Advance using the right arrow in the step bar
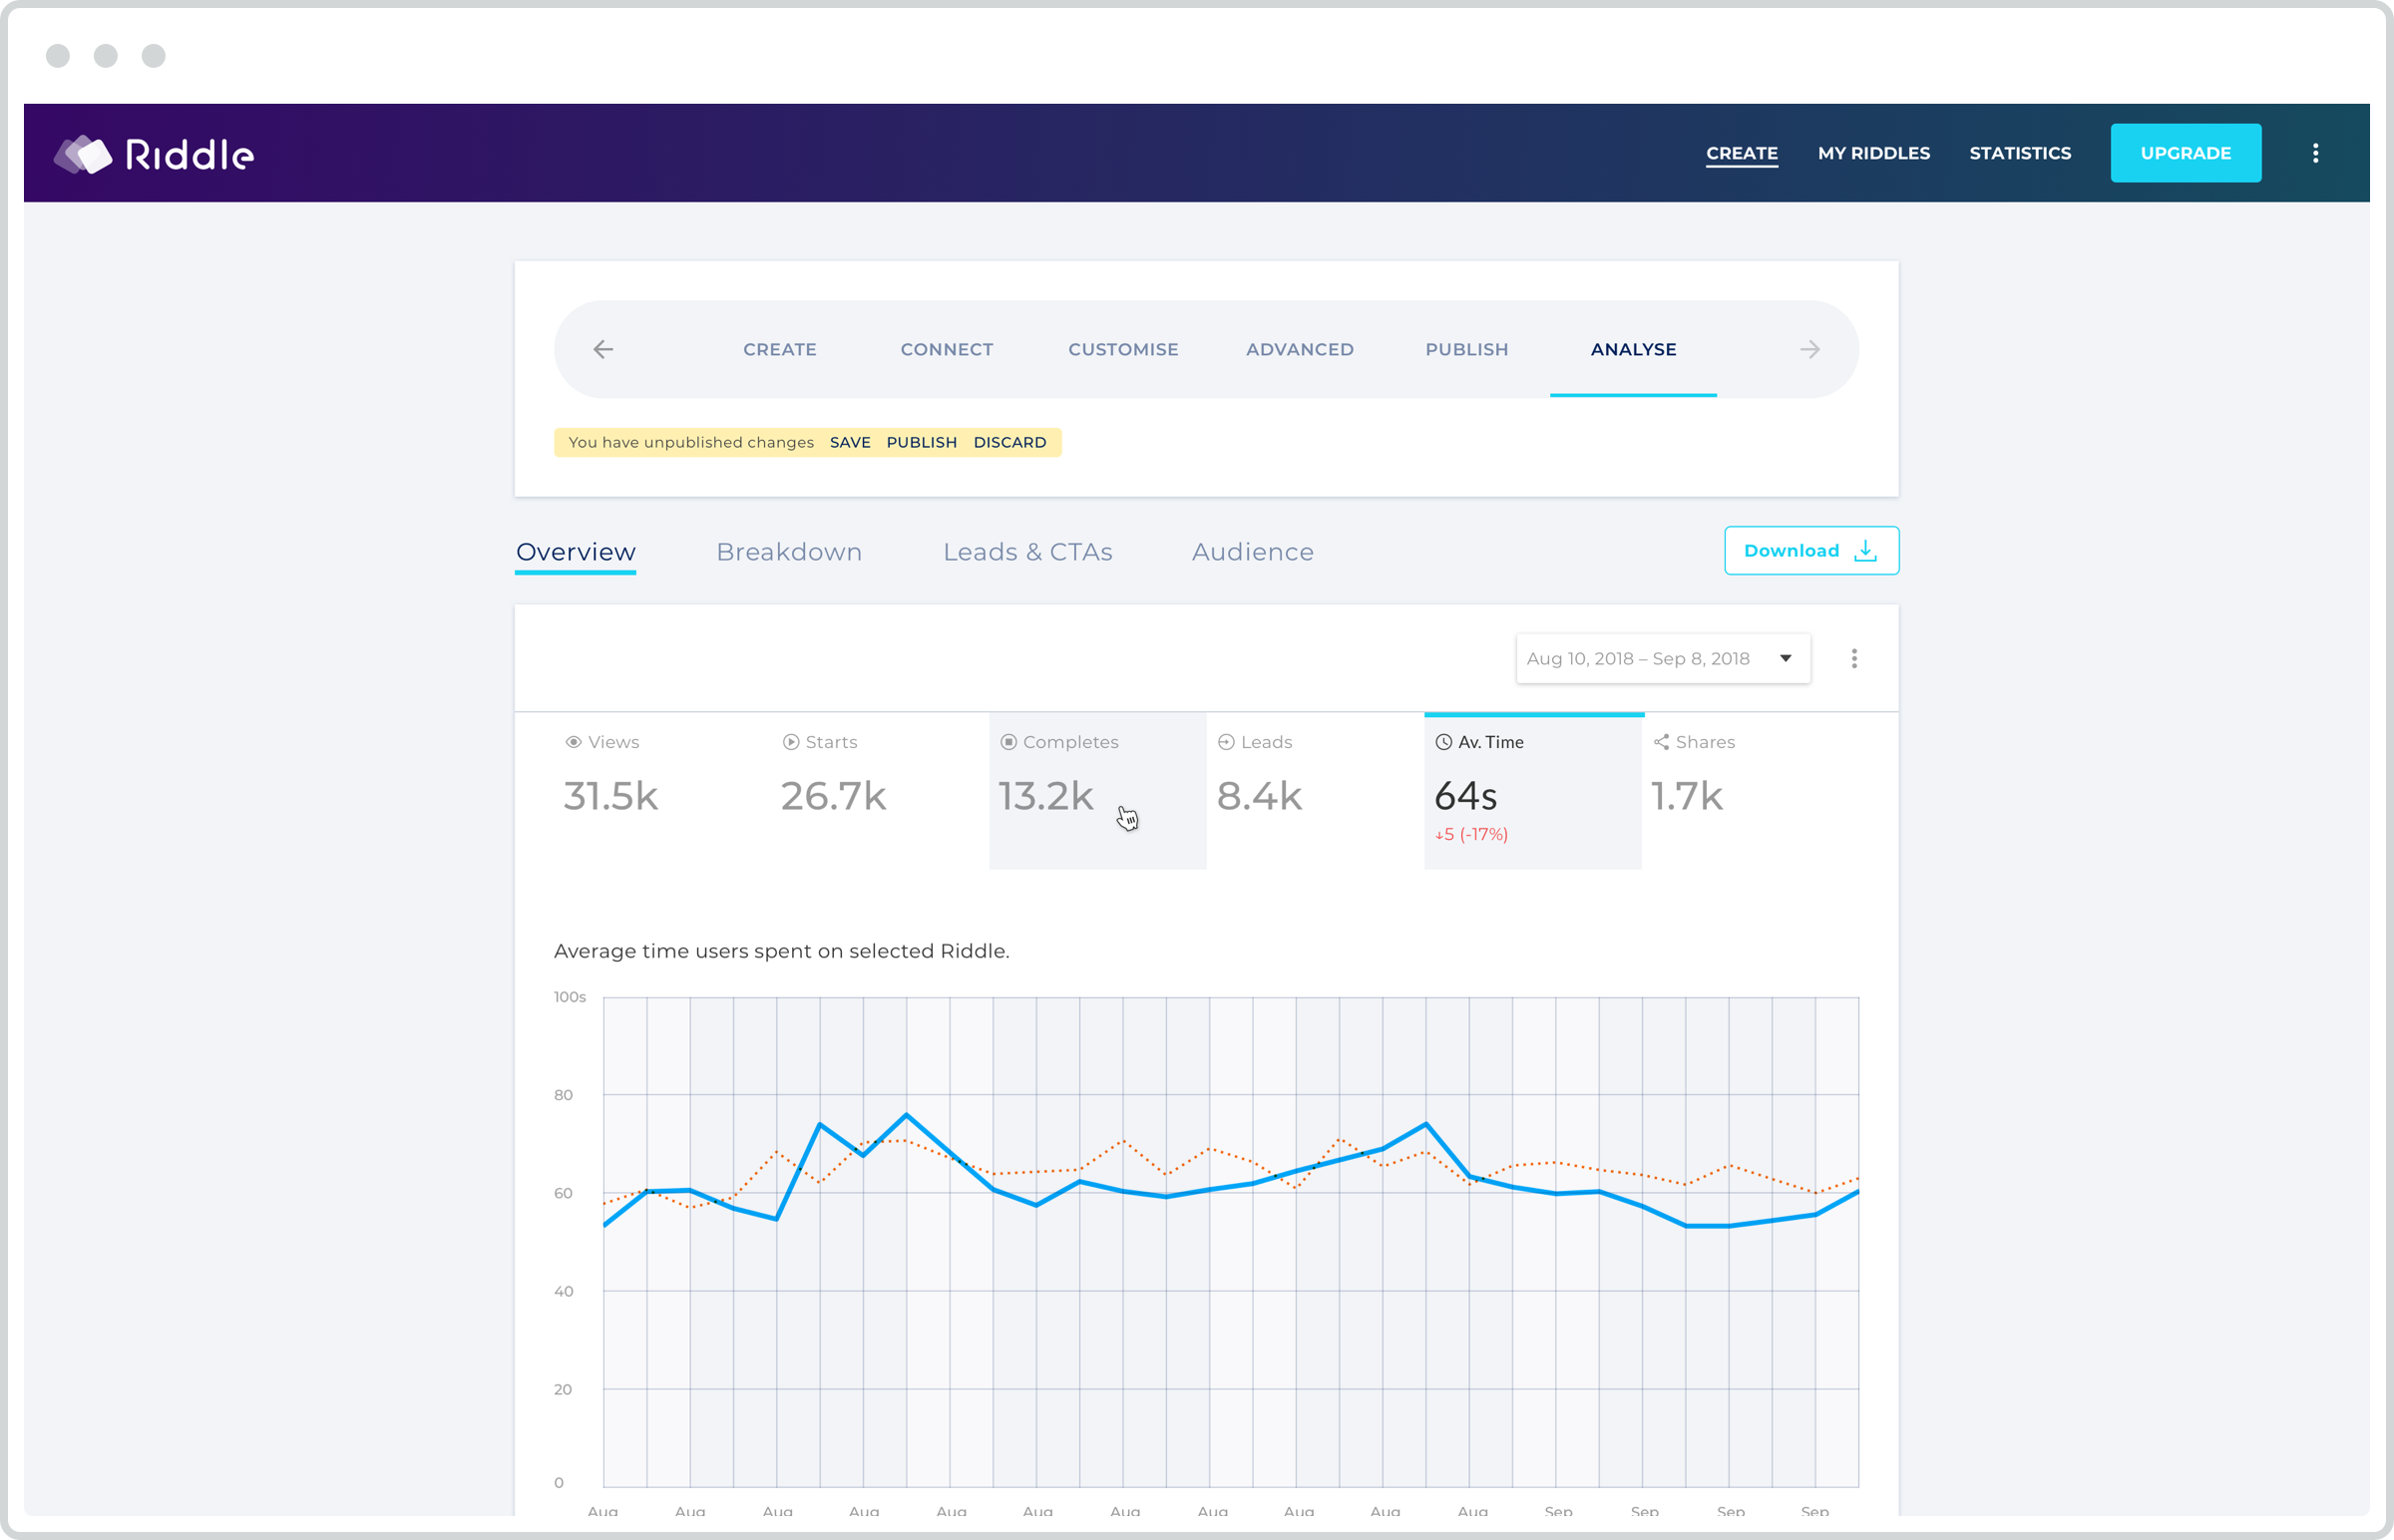 (1809, 349)
